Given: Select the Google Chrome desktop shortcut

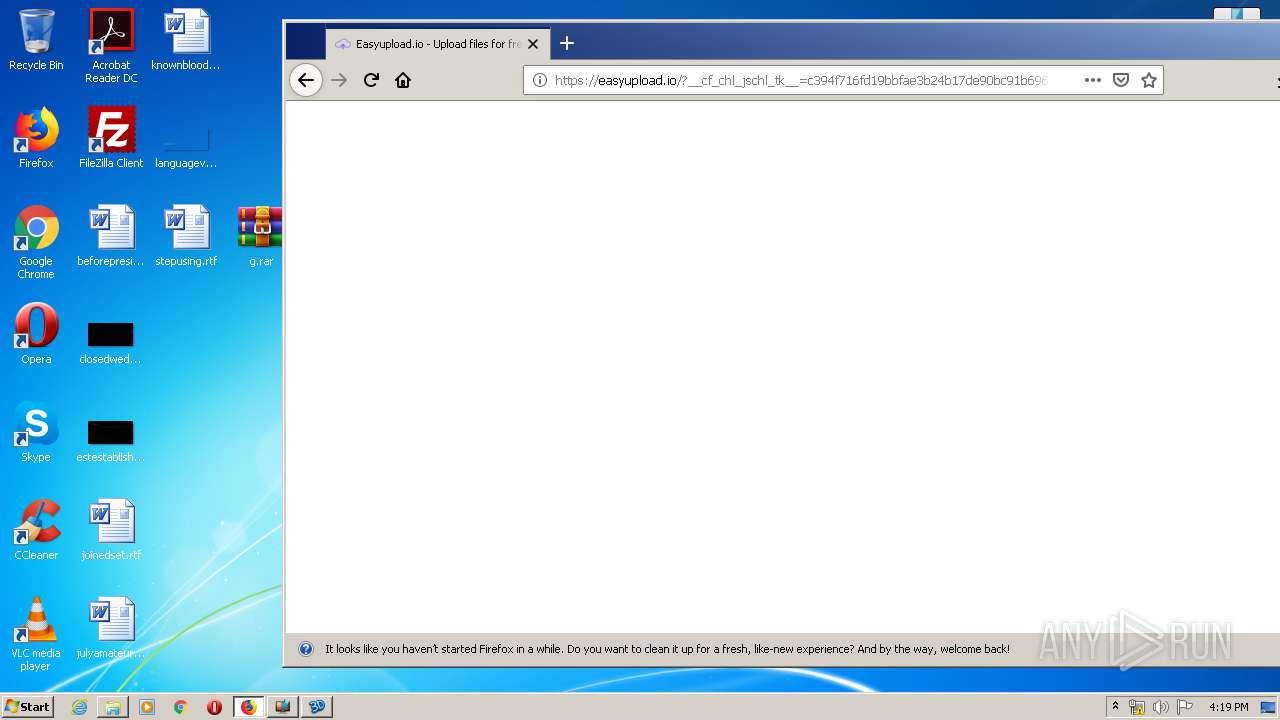Looking at the screenshot, I should point(36,242).
